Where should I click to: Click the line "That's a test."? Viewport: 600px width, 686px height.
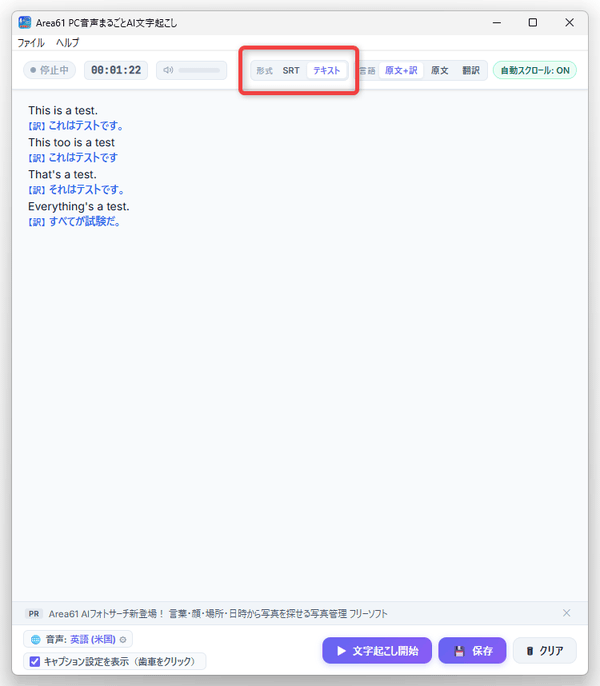(62, 174)
